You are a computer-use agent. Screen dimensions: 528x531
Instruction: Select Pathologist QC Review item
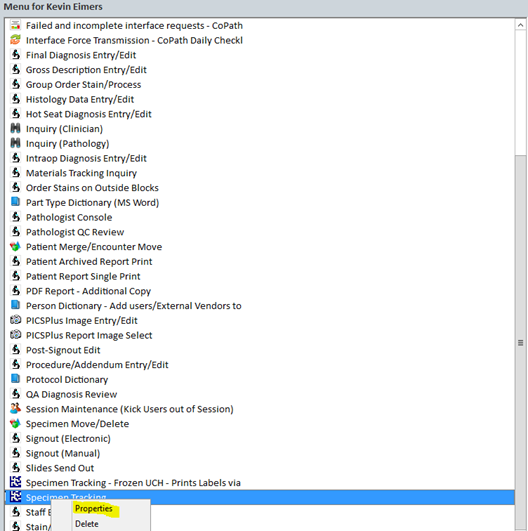click(75, 232)
